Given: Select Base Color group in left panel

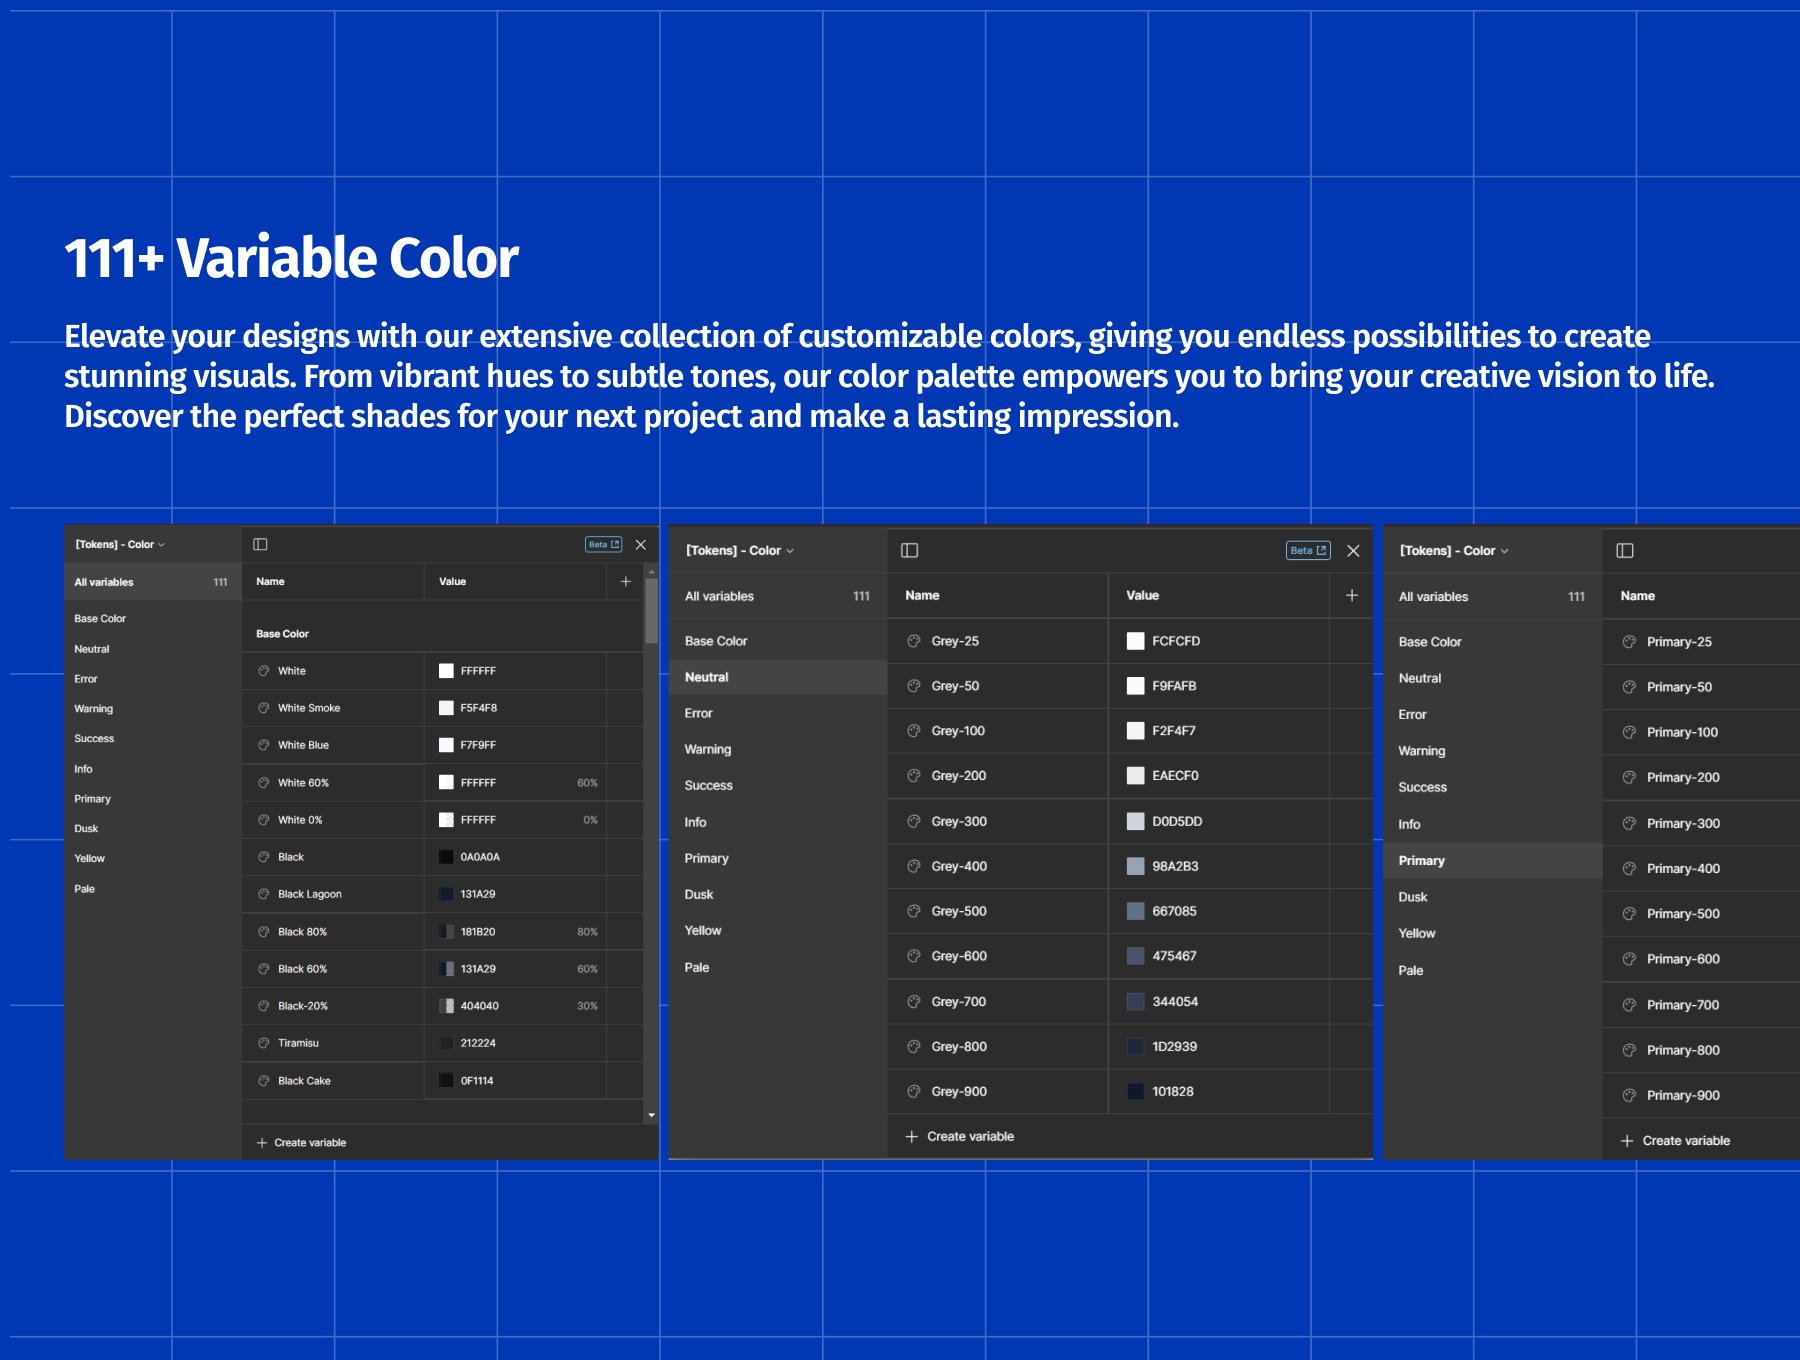Looking at the screenshot, I should click(x=100, y=619).
